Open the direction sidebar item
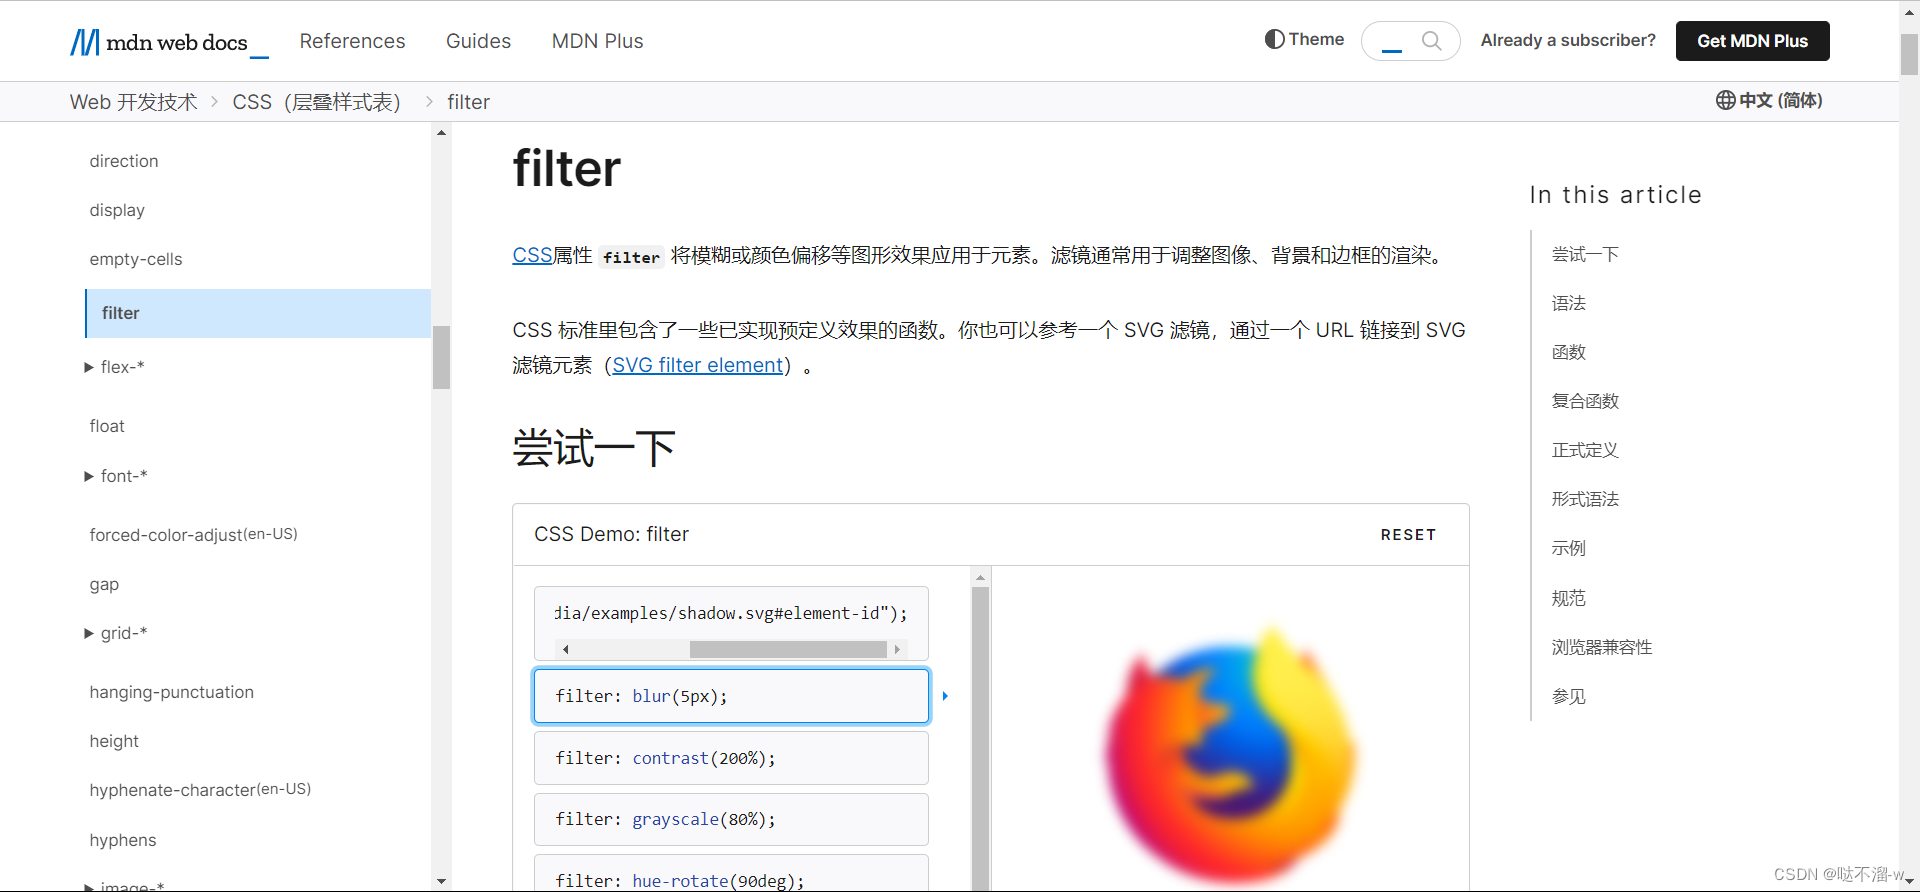This screenshot has height=892, width=1920. tap(124, 161)
